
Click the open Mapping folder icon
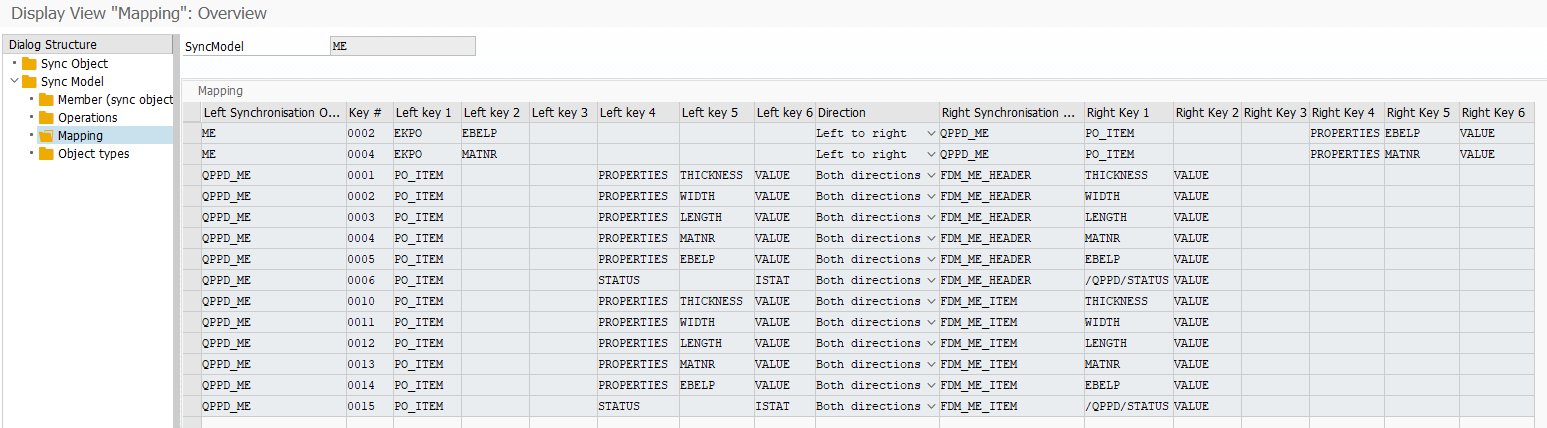point(46,136)
